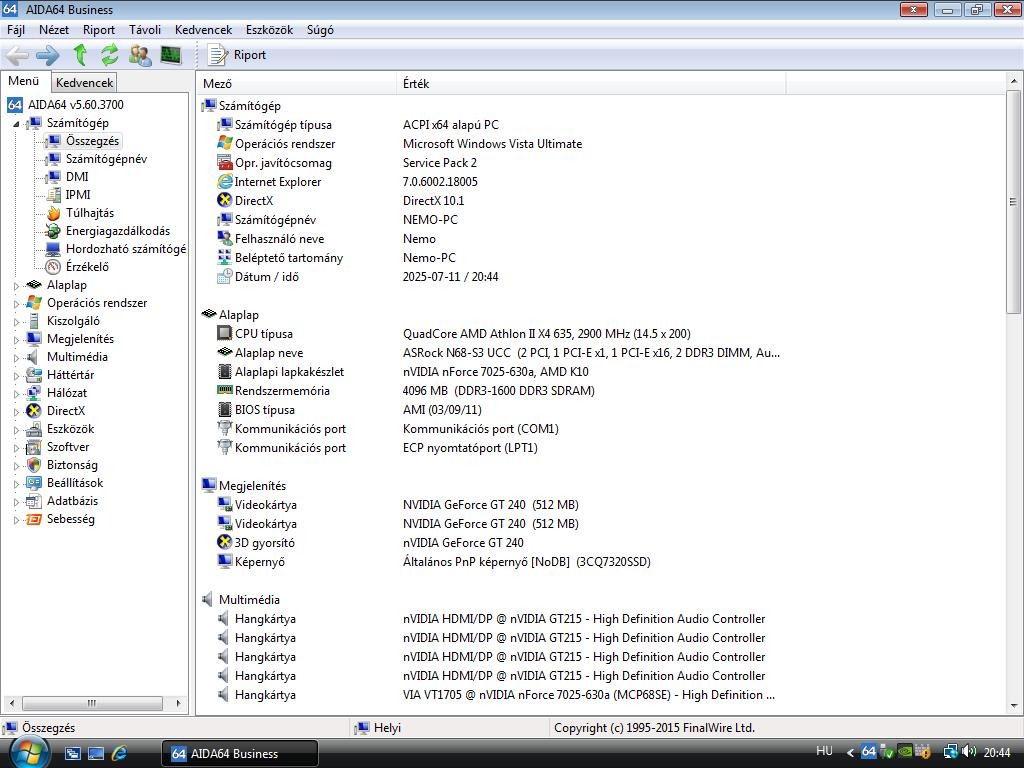Image resolution: width=1024 pixels, height=768 pixels.
Task: Expand the Kiszolgáló tree node
Action: (16, 321)
